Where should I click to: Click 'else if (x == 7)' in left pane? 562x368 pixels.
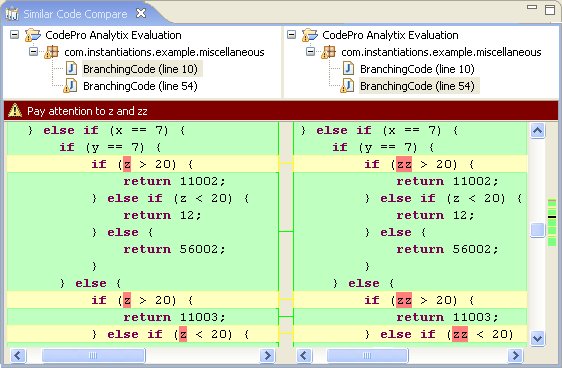pyautogui.click(x=106, y=130)
